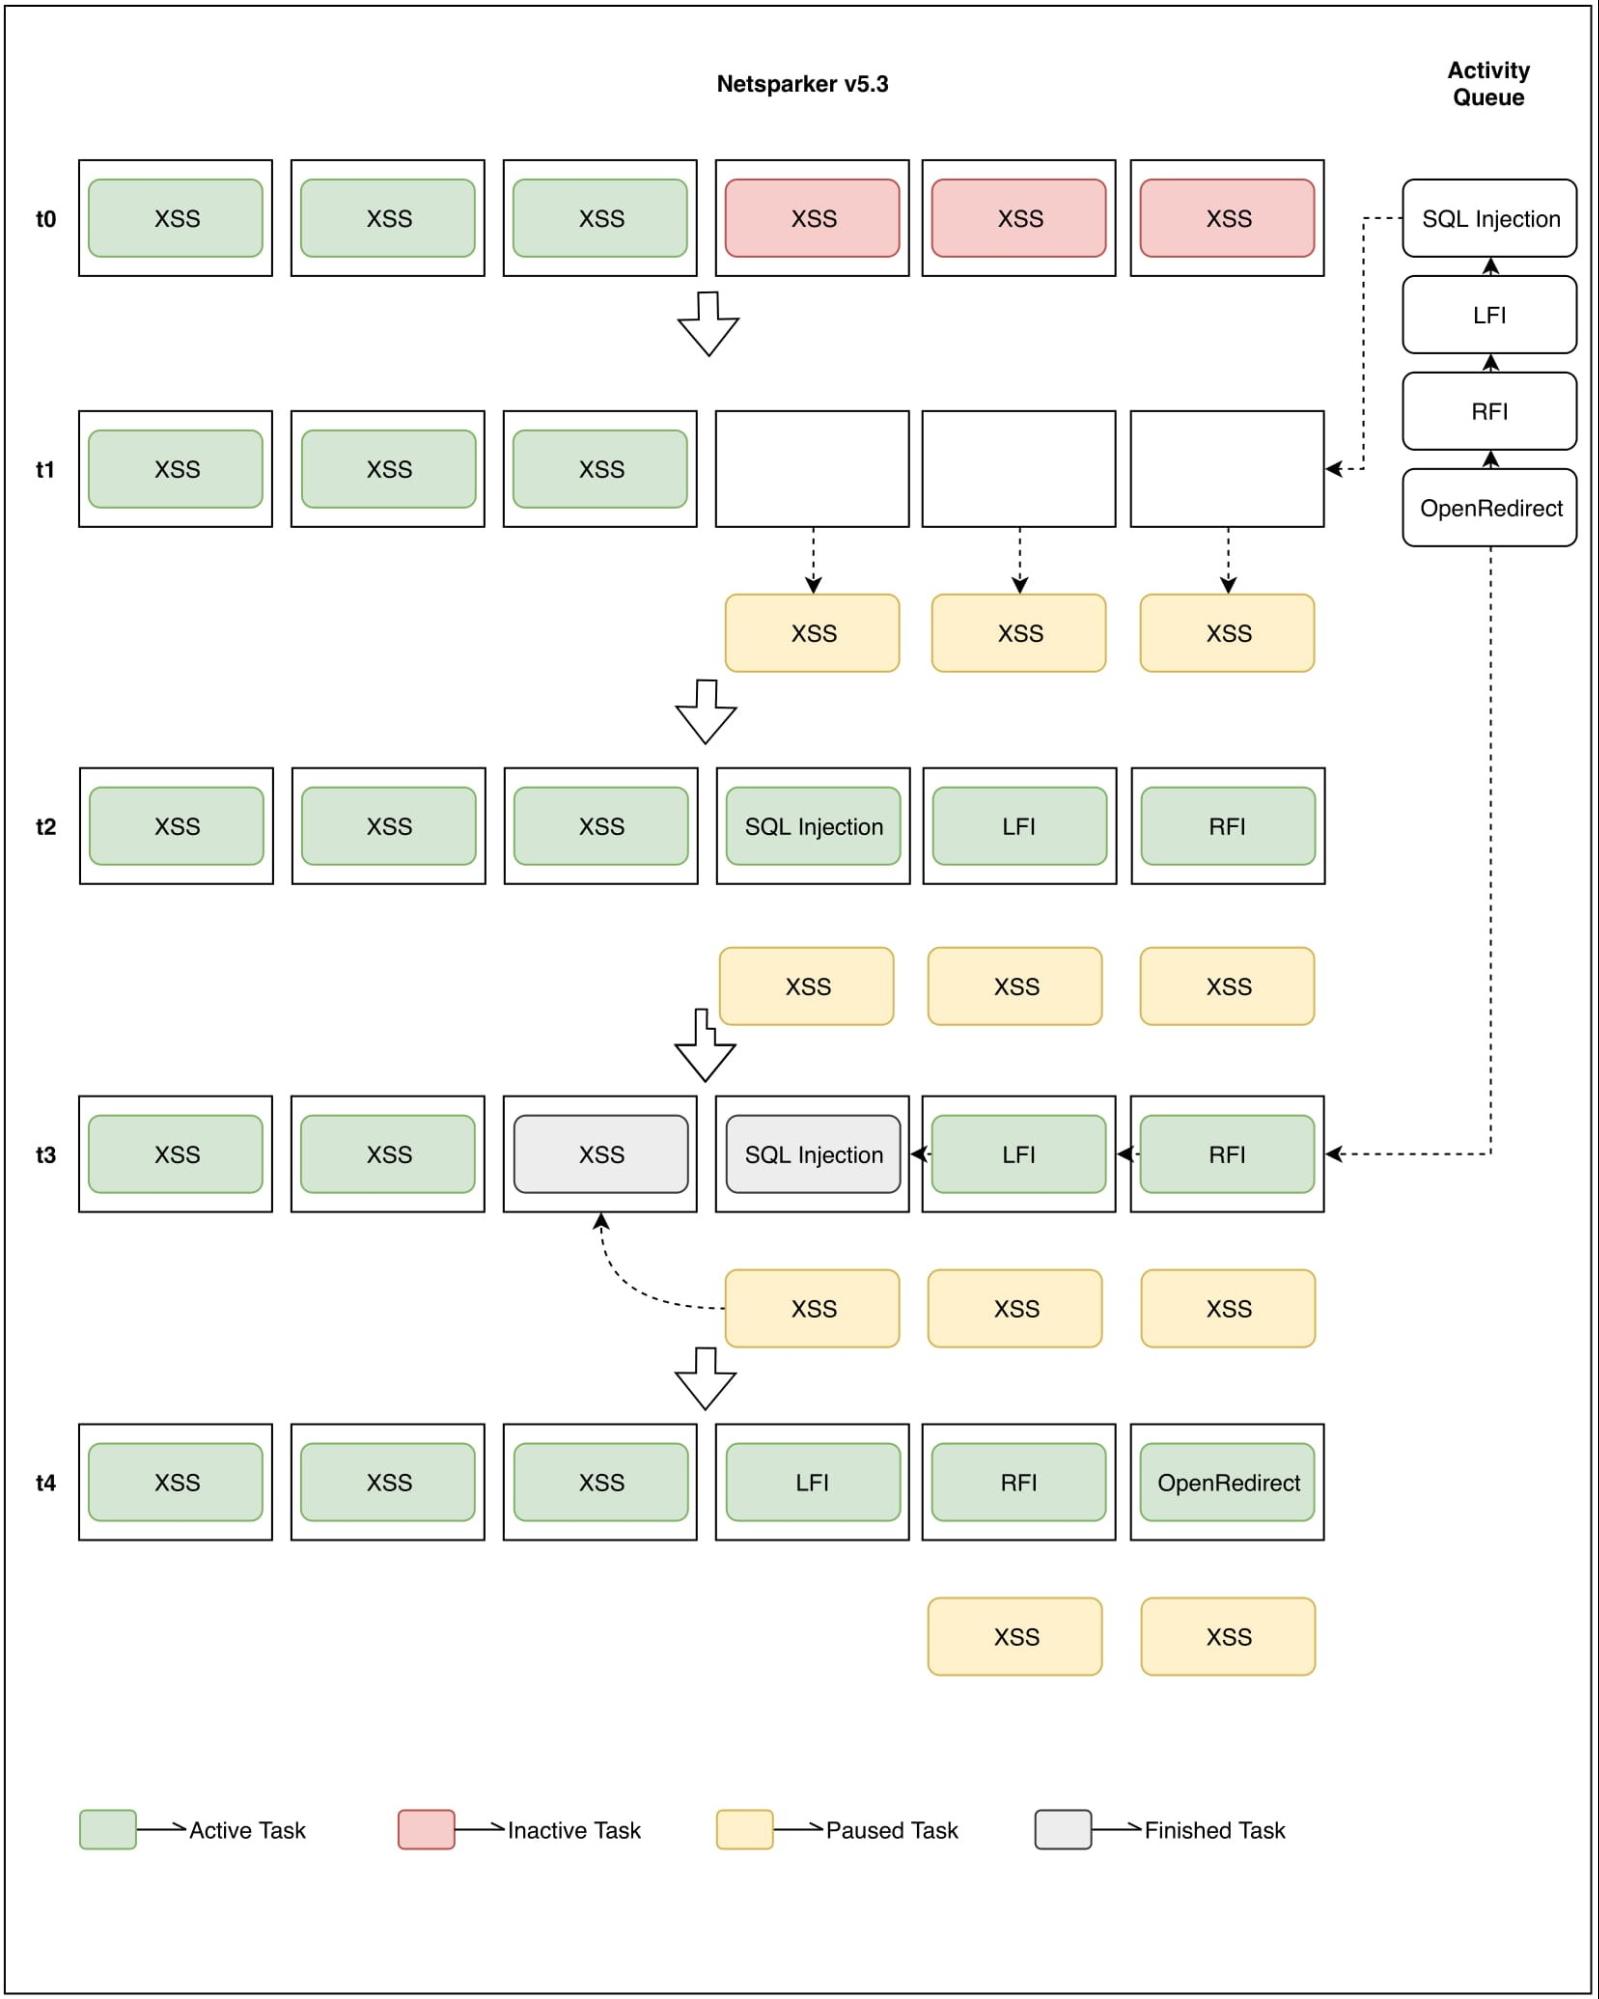Click finished gray XSS task in t3 row

click(600, 1154)
